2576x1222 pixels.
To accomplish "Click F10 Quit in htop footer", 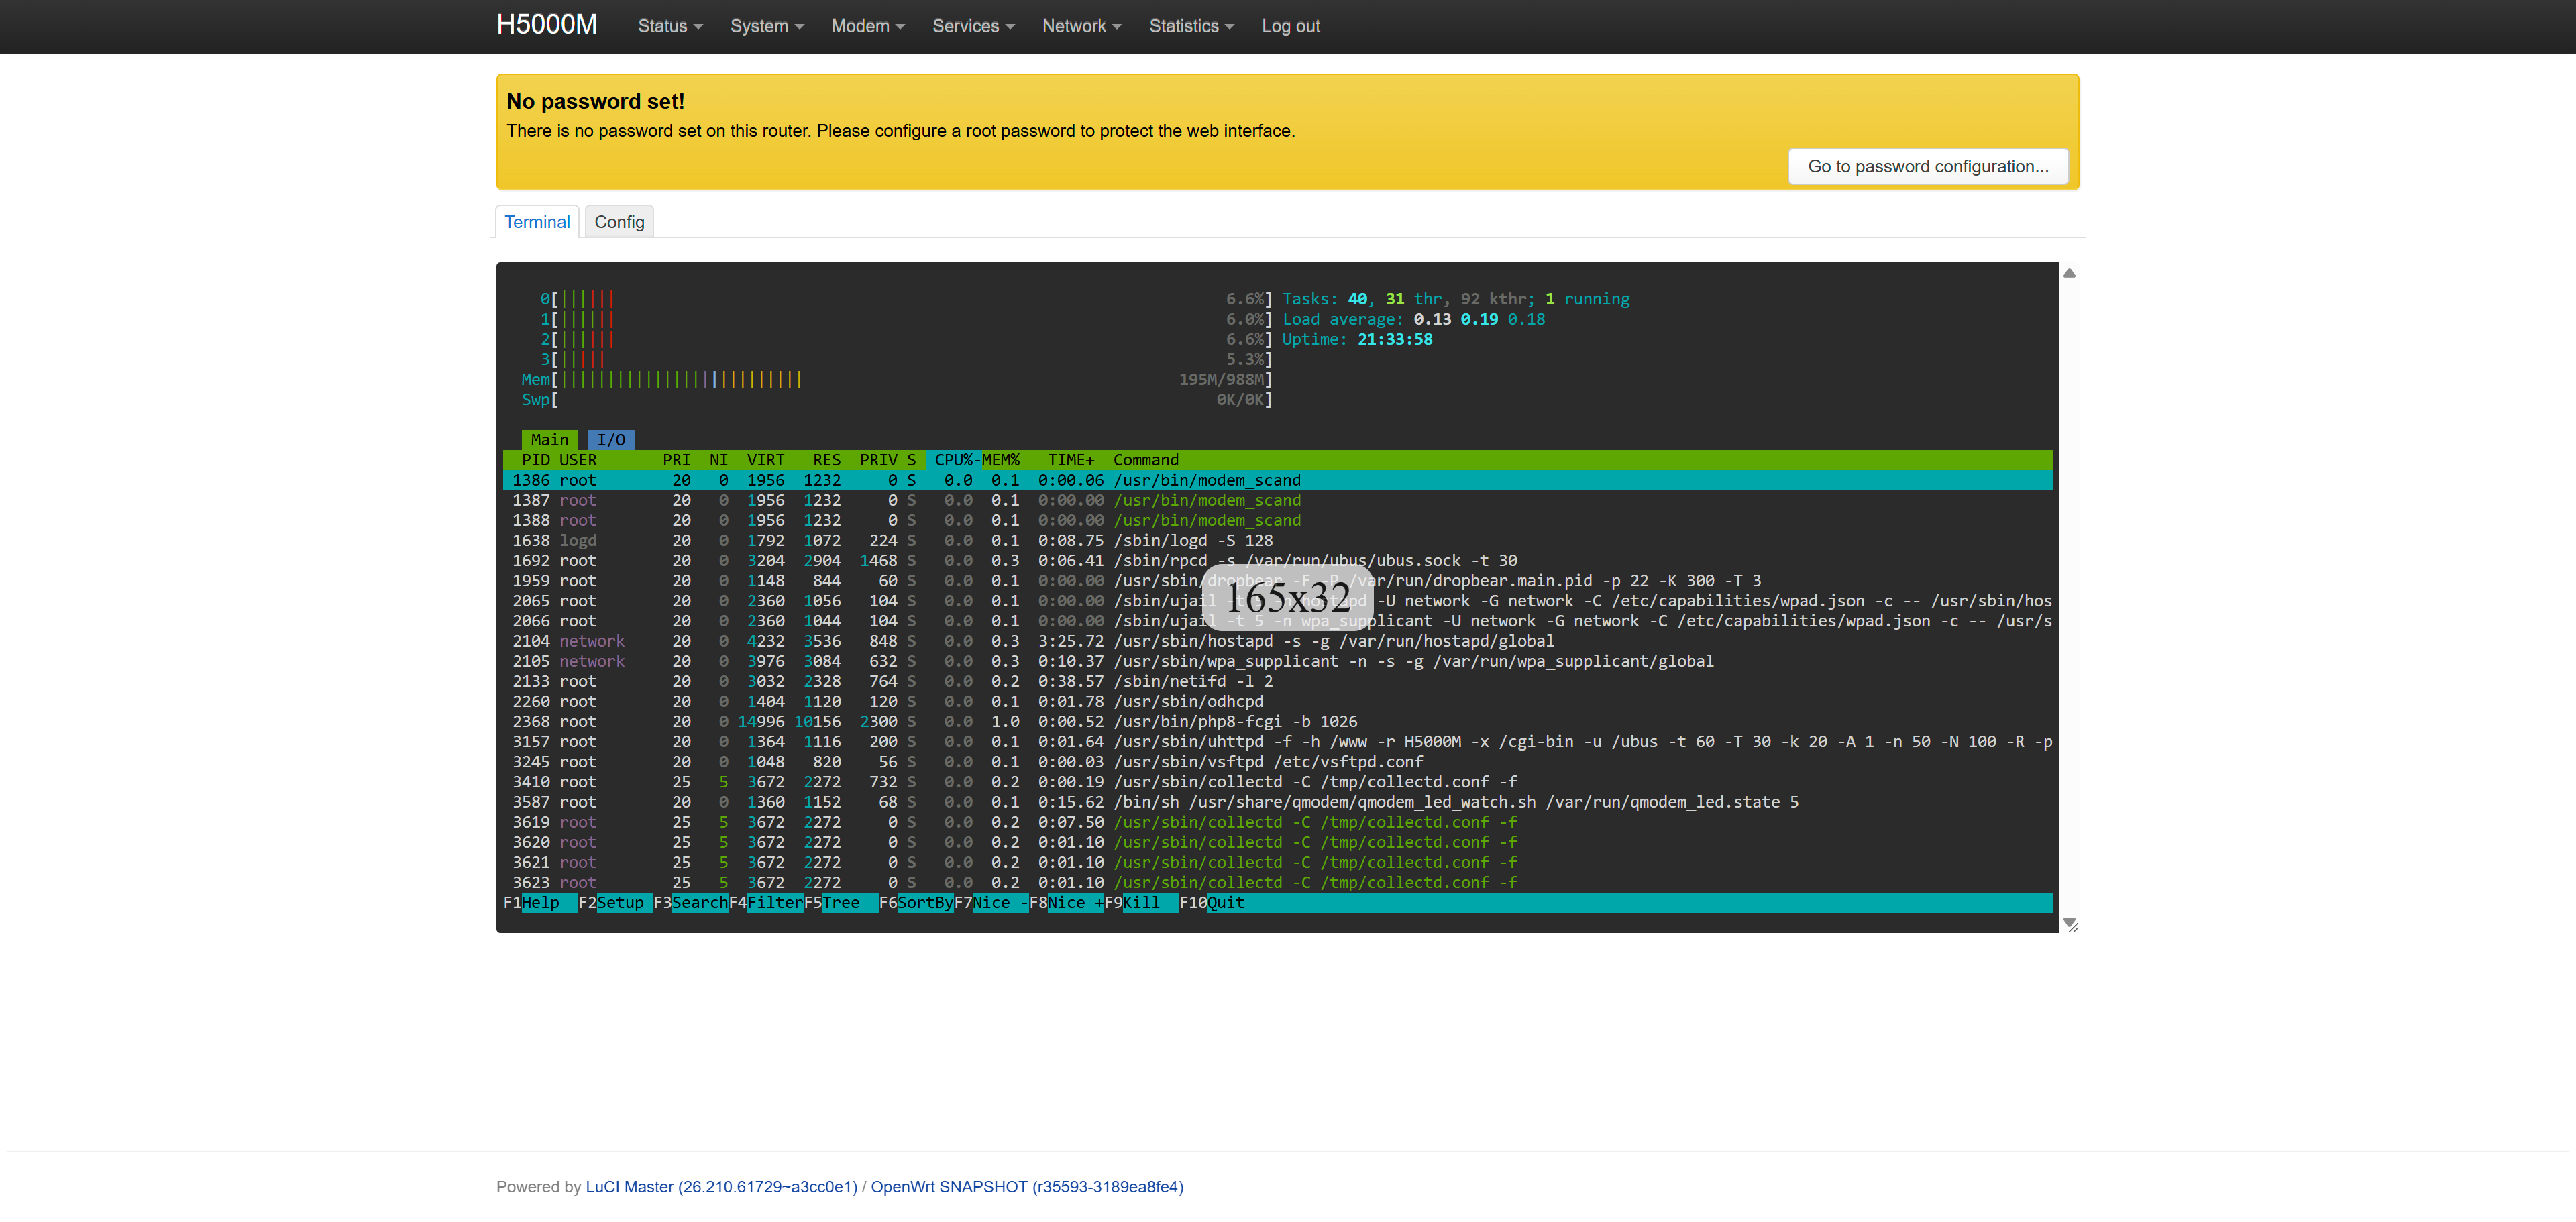I will coord(1212,902).
